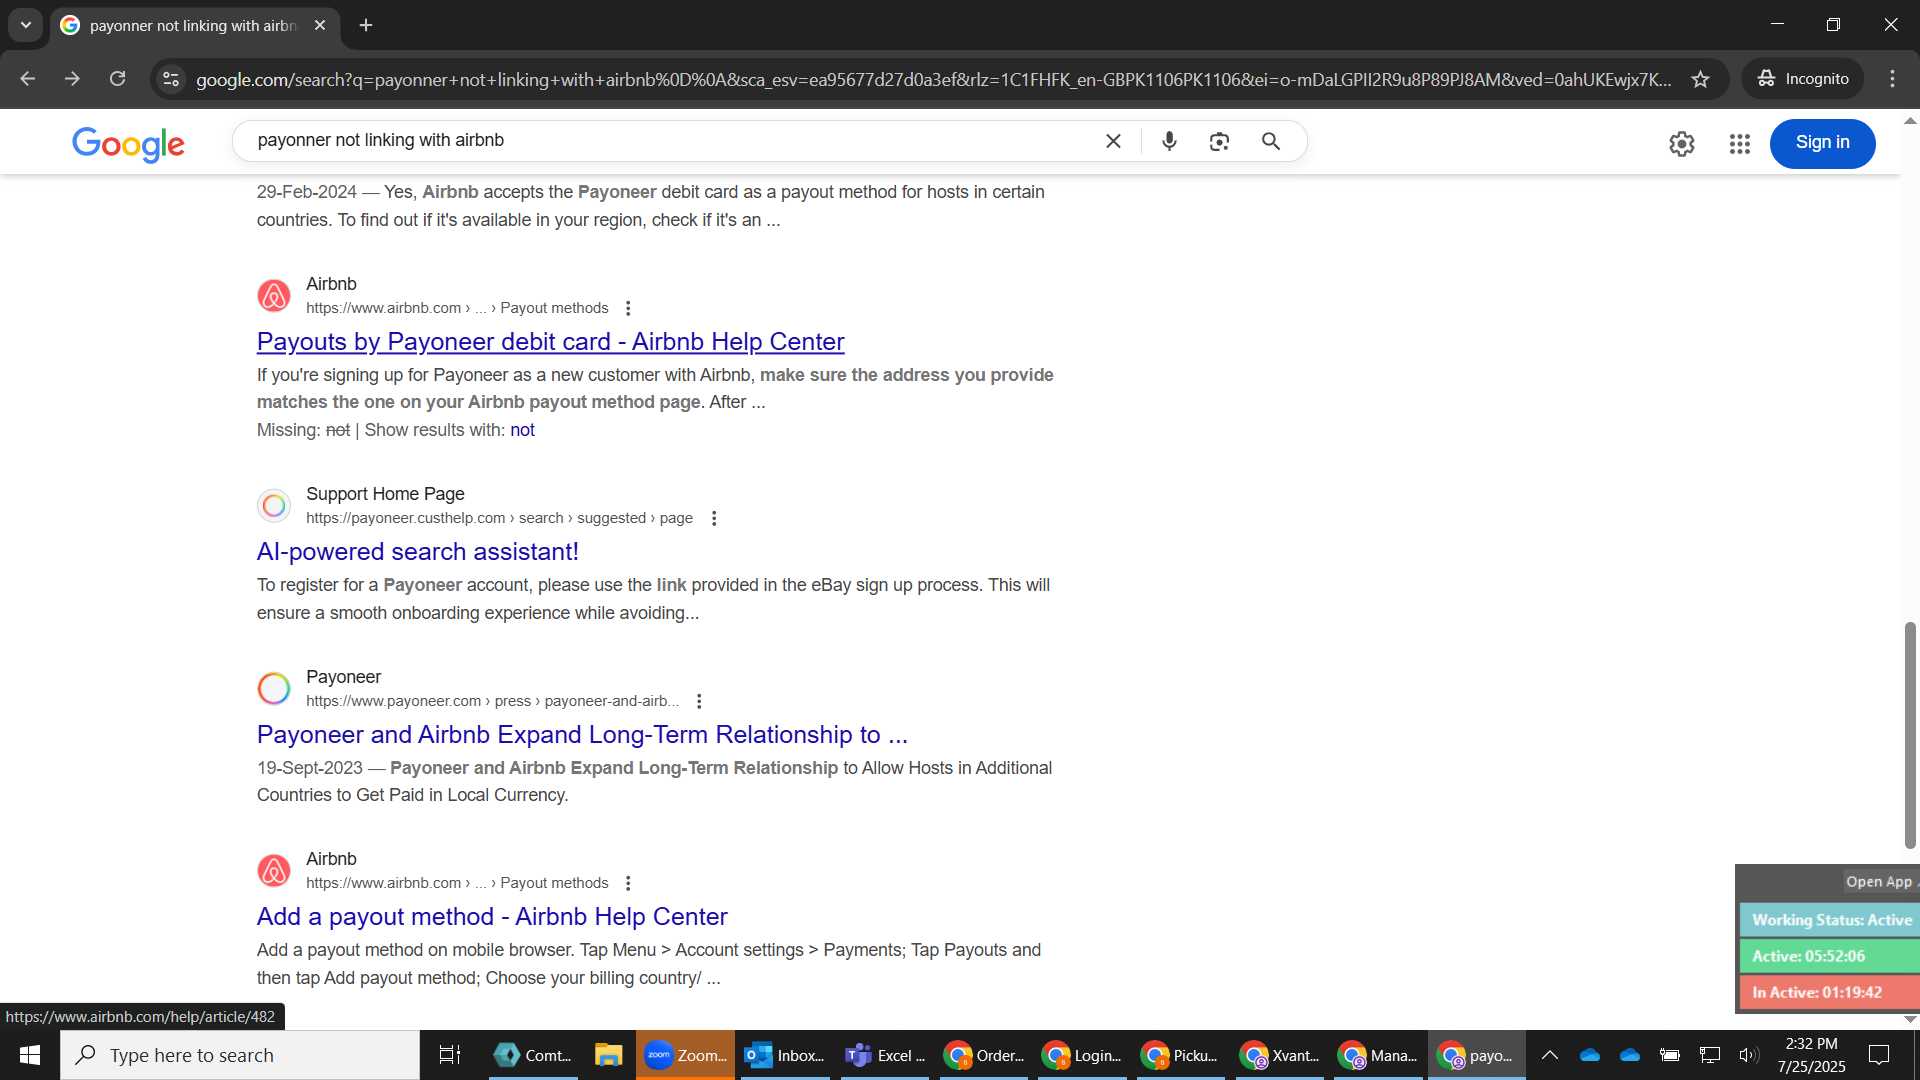Open Search by image (Lens) icon
This screenshot has width=1920, height=1080.
click(1219, 141)
